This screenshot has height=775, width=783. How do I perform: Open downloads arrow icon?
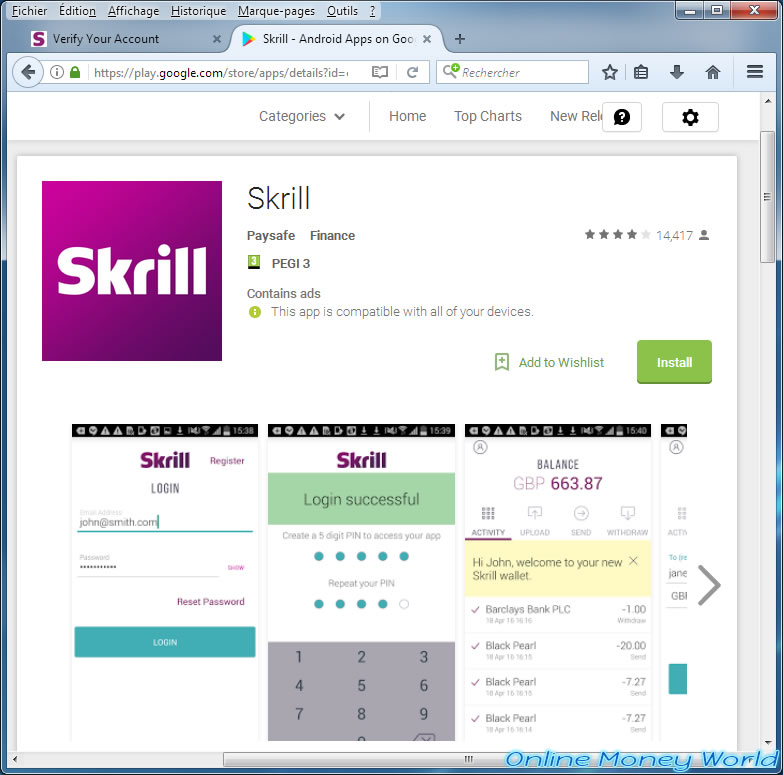(x=676, y=72)
